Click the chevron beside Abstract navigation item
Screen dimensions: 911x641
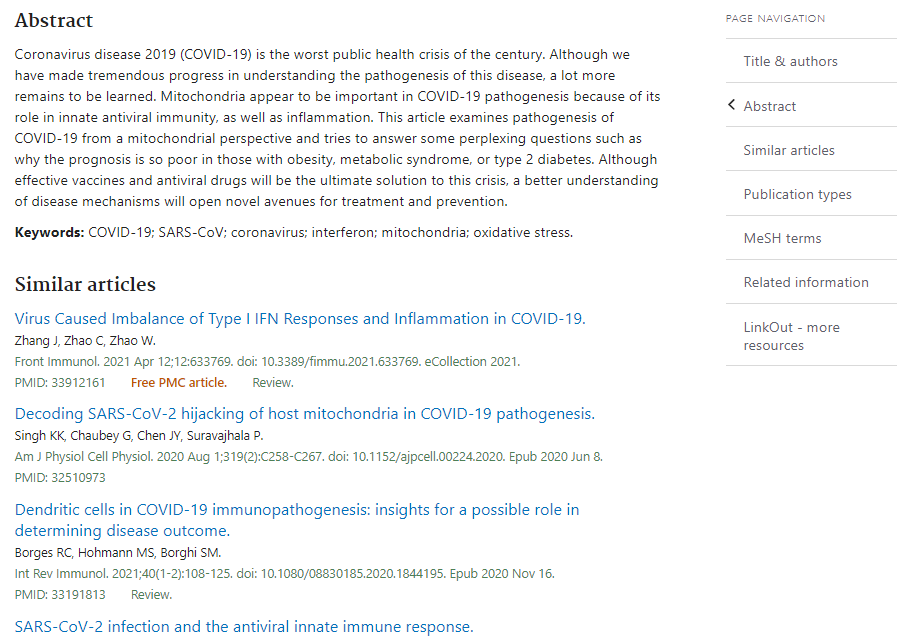coord(731,105)
